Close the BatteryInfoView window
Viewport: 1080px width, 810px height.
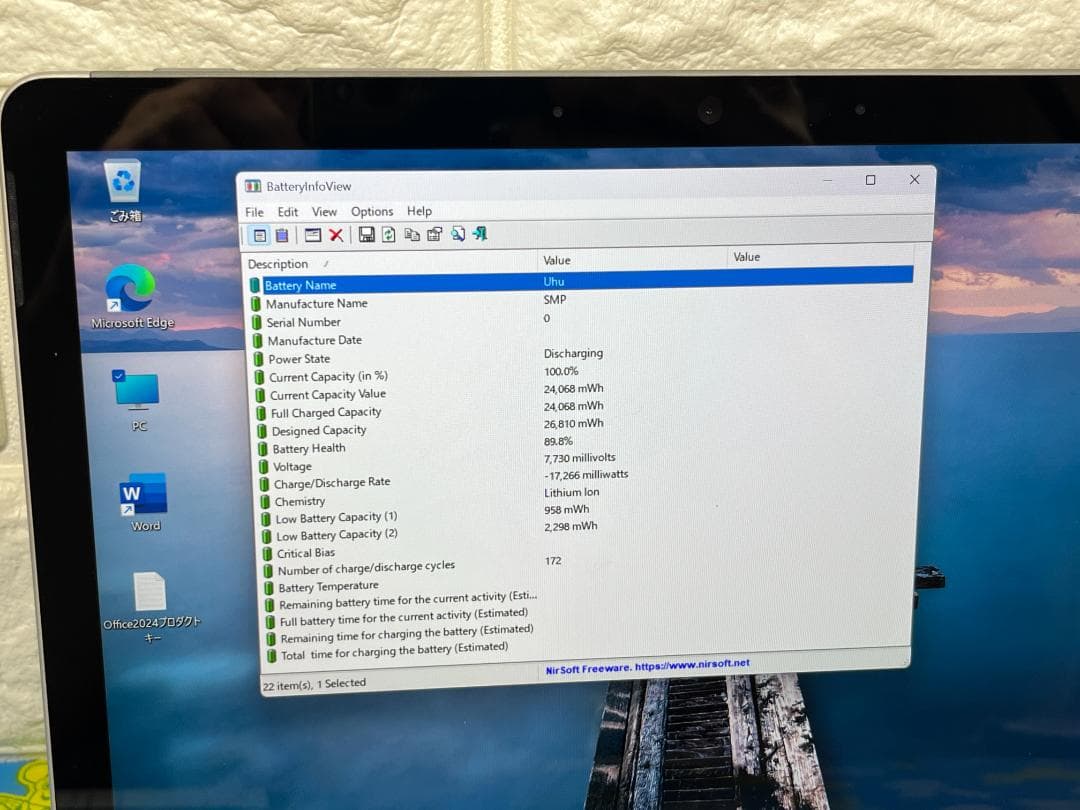point(915,179)
